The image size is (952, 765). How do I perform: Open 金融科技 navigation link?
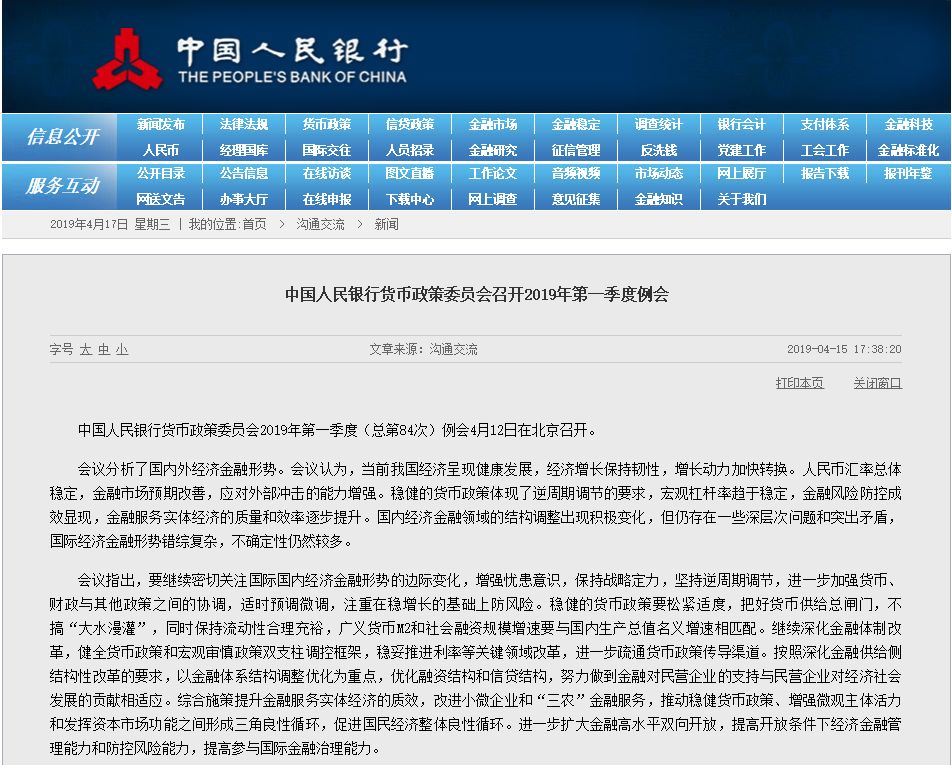point(908,124)
